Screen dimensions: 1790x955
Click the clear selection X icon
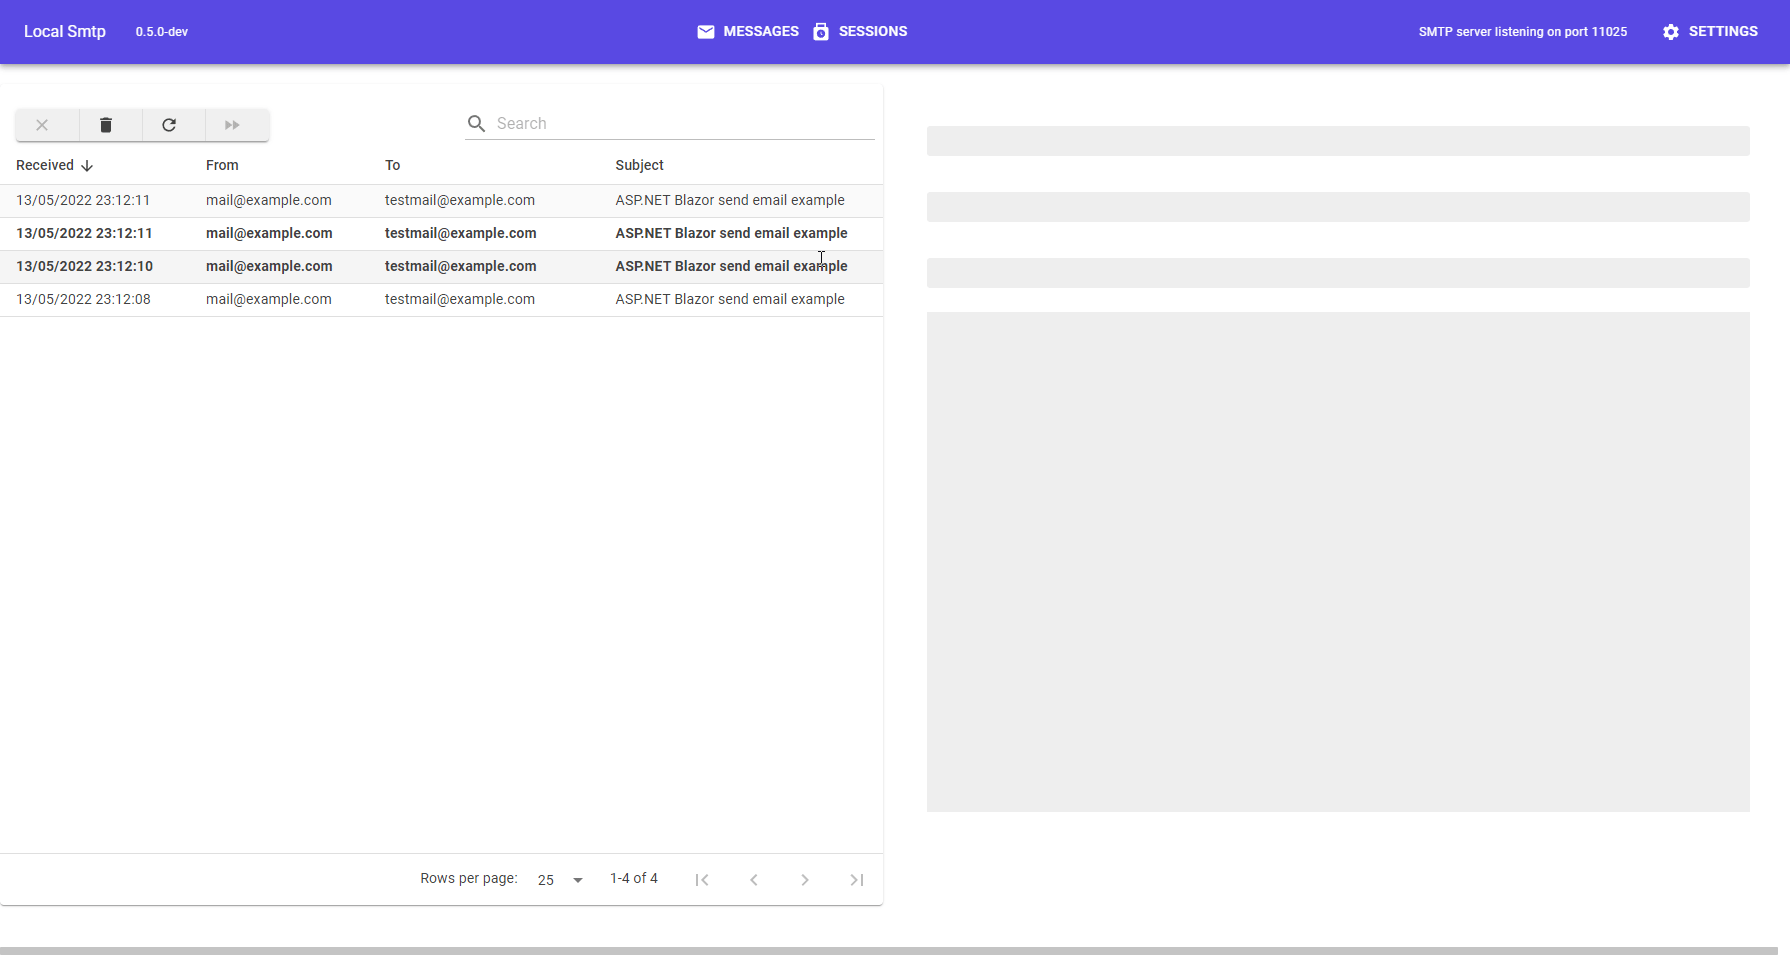[43, 124]
